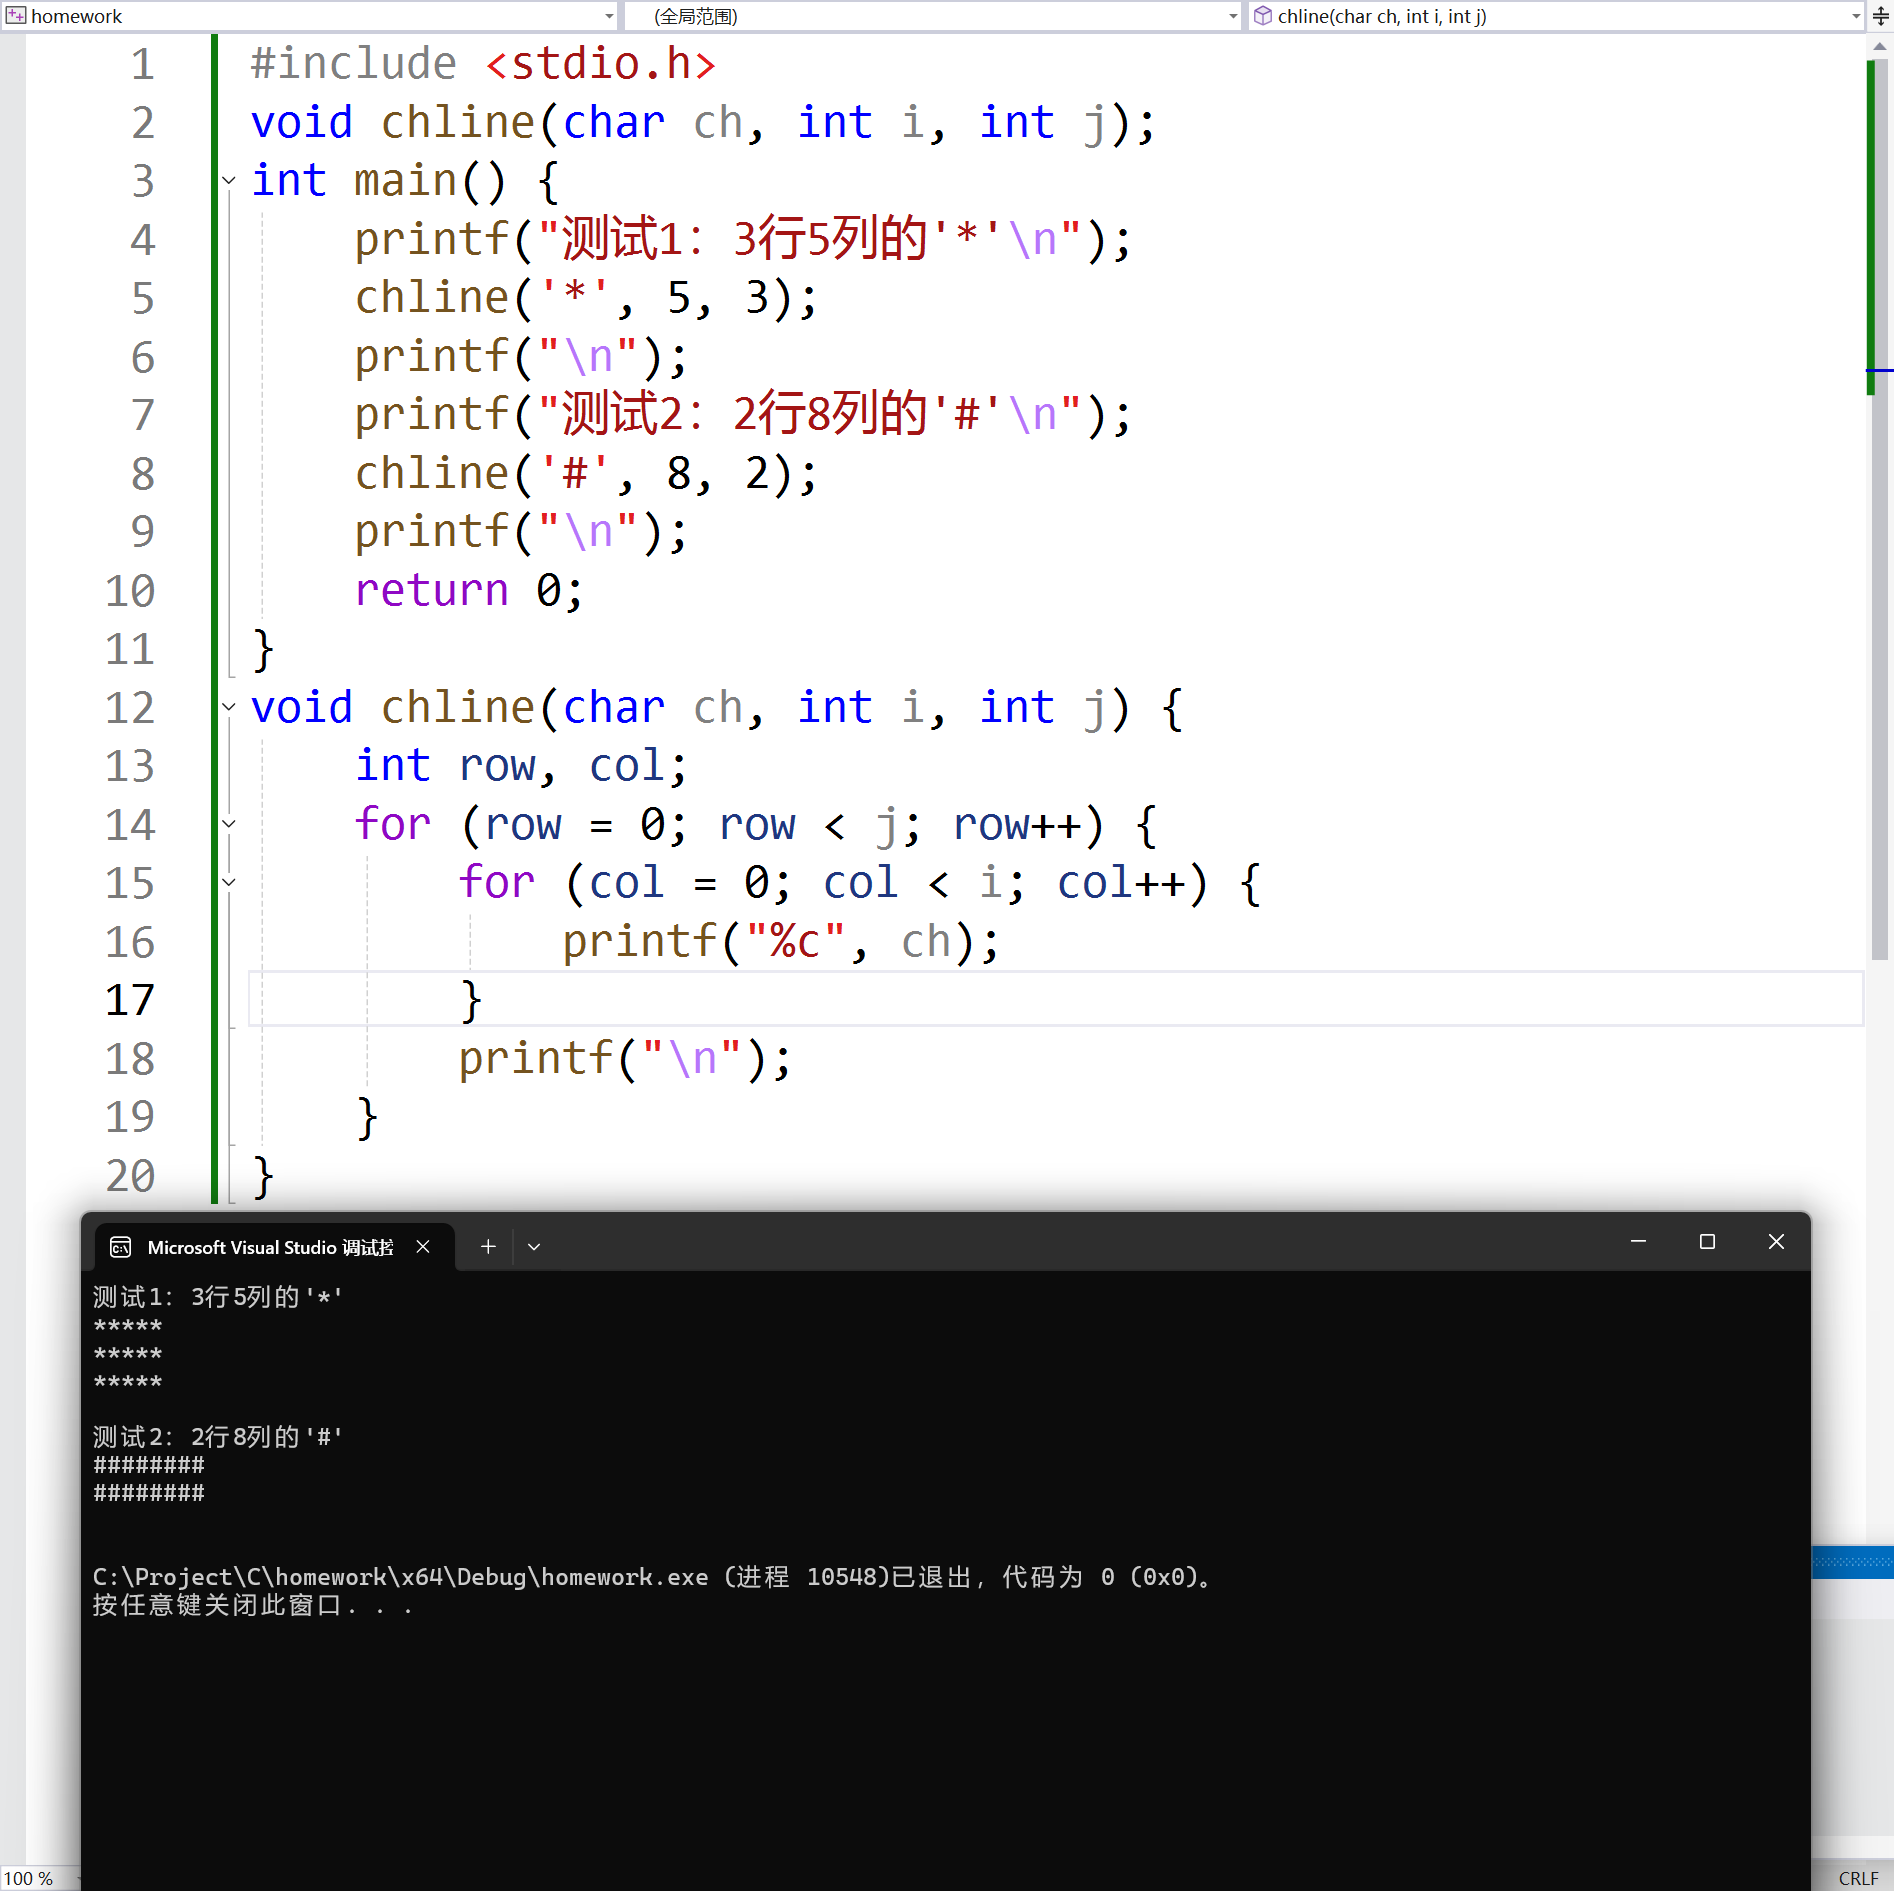Open the homework project dropdown
This screenshot has height=1891, width=1894.
click(609, 16)
